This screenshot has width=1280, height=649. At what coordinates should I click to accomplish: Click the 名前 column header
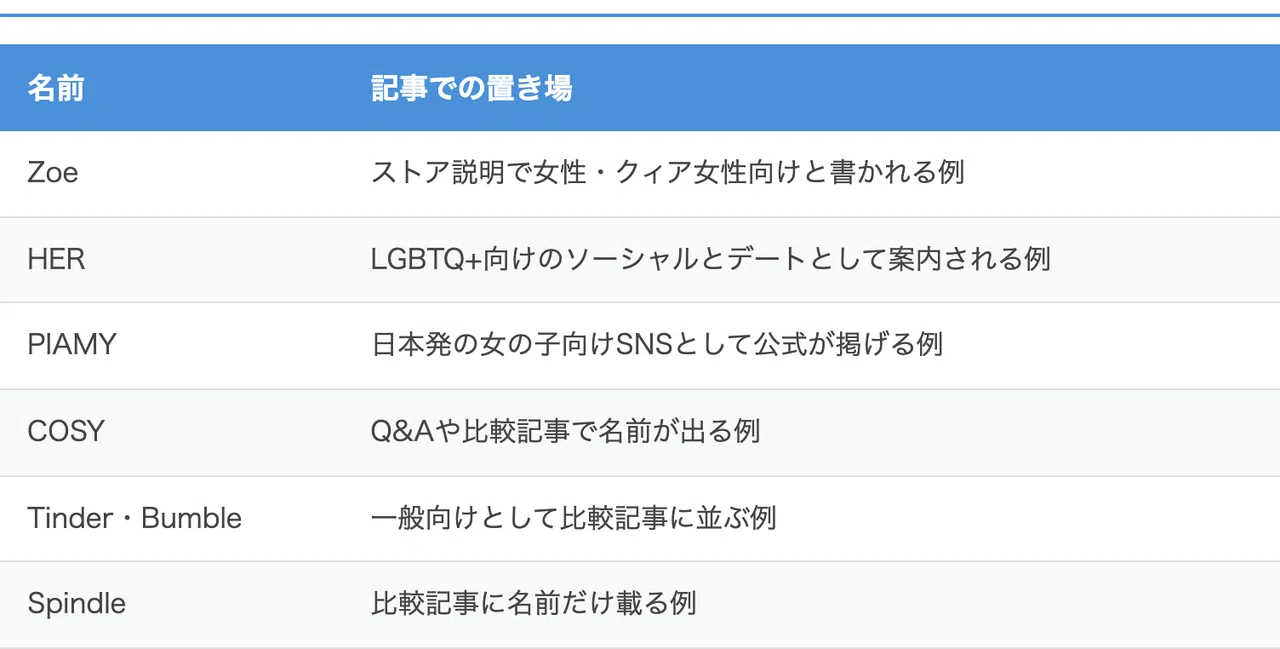pyautogui.click(x=56, y=88)
